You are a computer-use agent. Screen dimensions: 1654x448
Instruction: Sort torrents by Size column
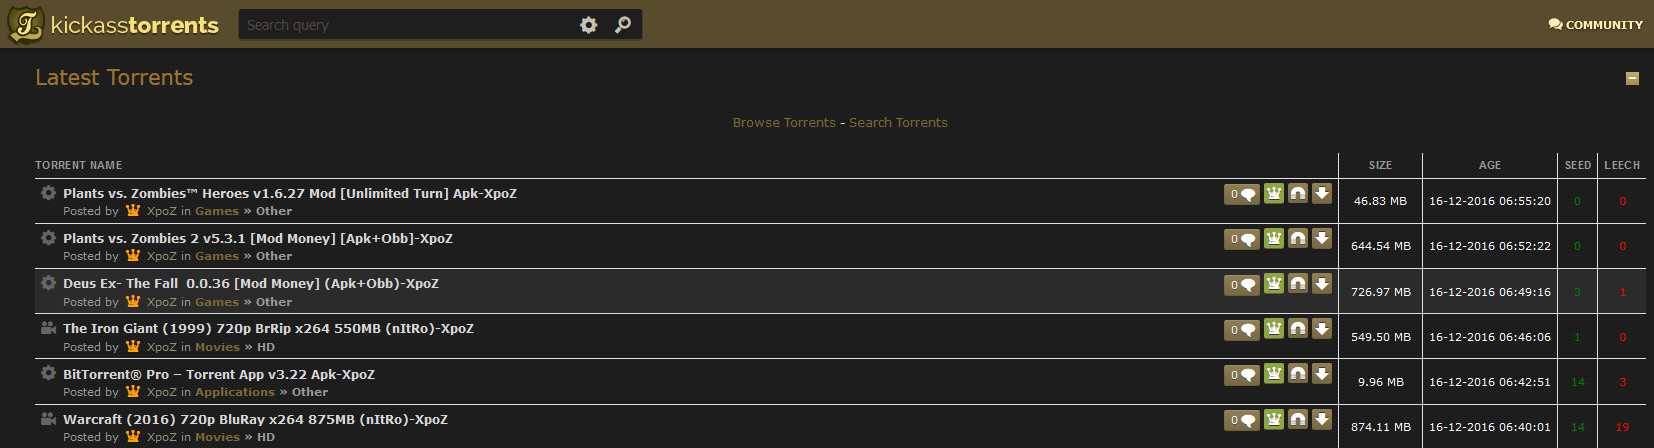click(x=1380, y=165)
